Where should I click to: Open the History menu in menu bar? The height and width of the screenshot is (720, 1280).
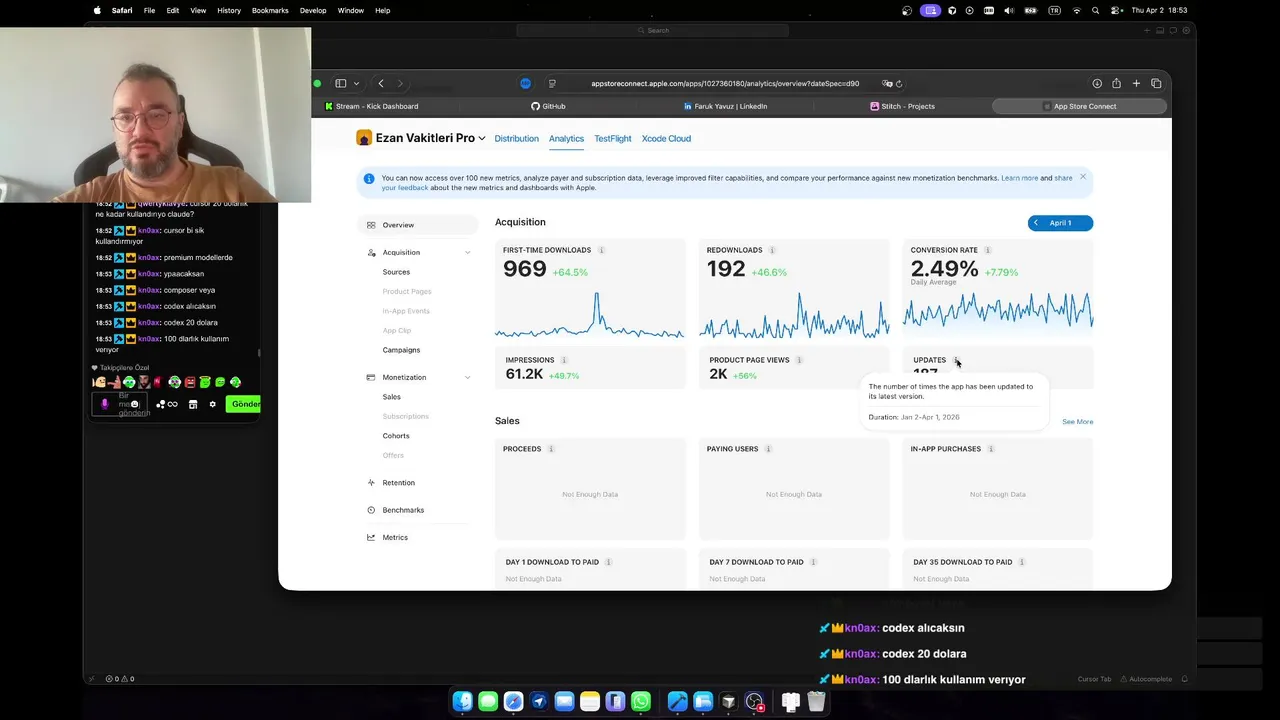[229, 10]
